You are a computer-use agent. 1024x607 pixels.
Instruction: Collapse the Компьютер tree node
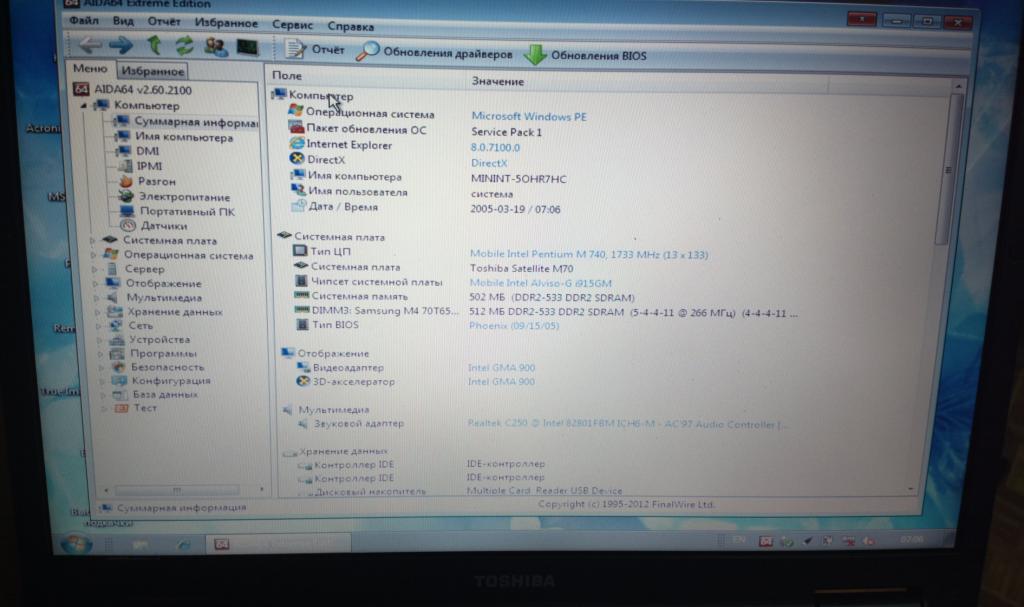click(x=84, y=105)
